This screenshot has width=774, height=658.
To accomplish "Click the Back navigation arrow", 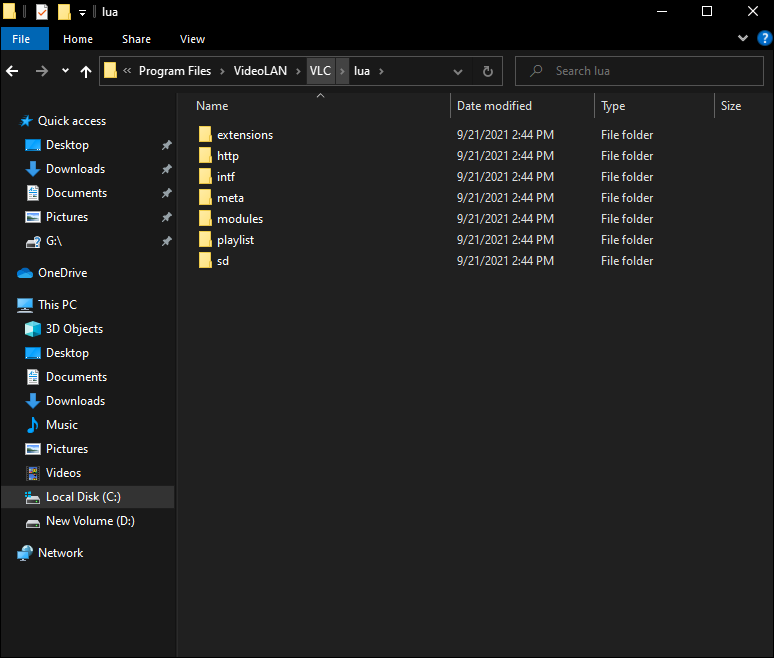I will (13, 71).
